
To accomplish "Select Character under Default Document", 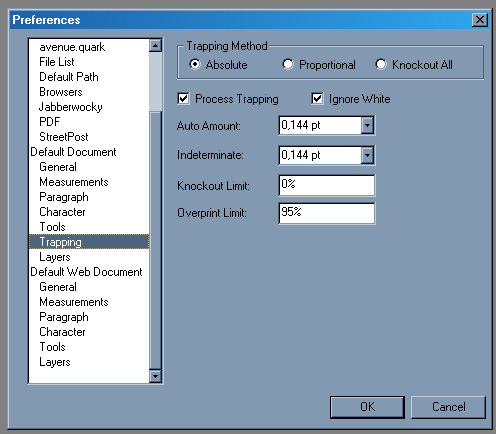I will coord(89,212).
